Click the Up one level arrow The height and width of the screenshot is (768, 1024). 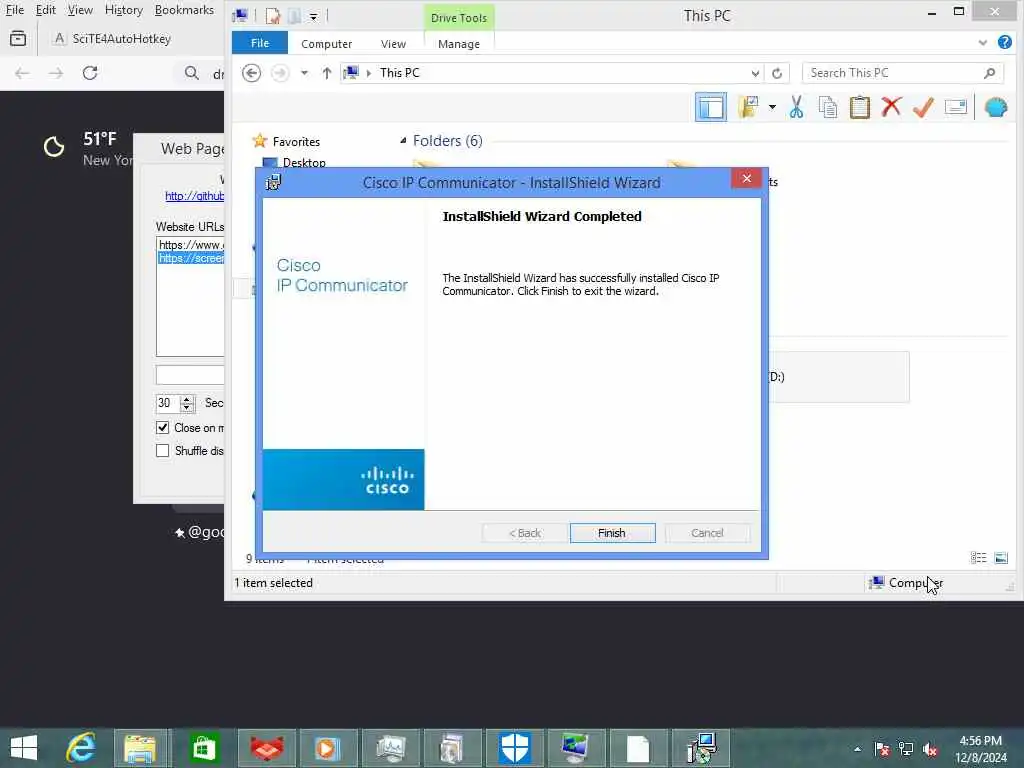[x=327, y=72]
